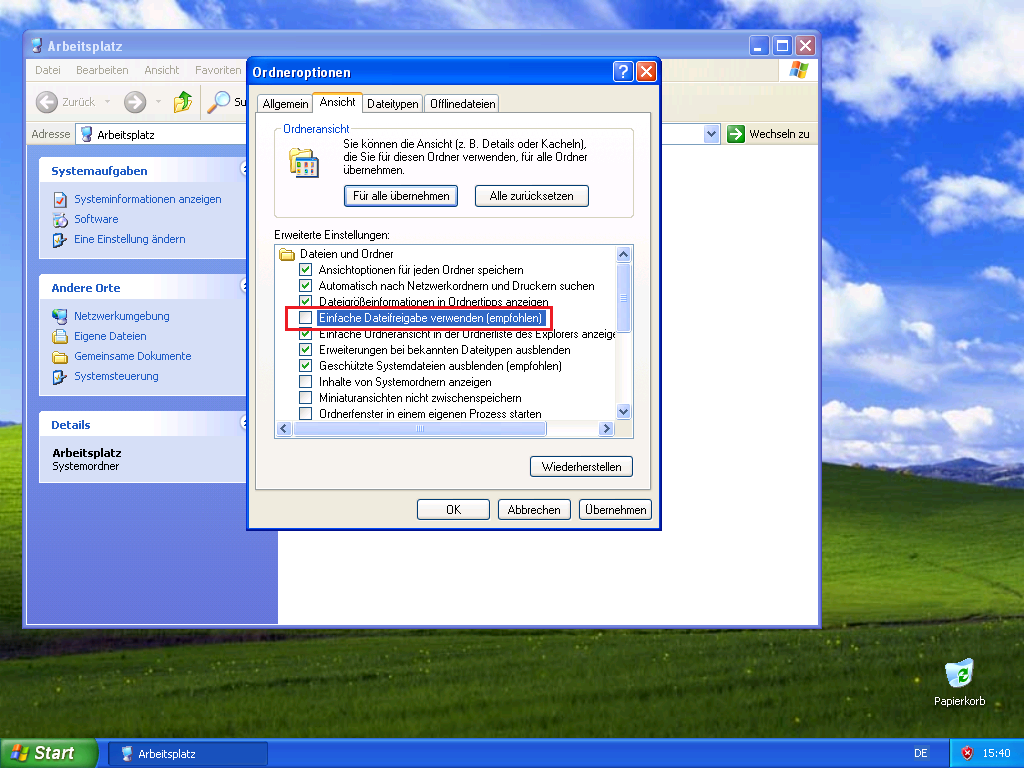This screenshot has width=1024, height=768.
Task: Open the forward history dropdown arrow
Action: 158,102
